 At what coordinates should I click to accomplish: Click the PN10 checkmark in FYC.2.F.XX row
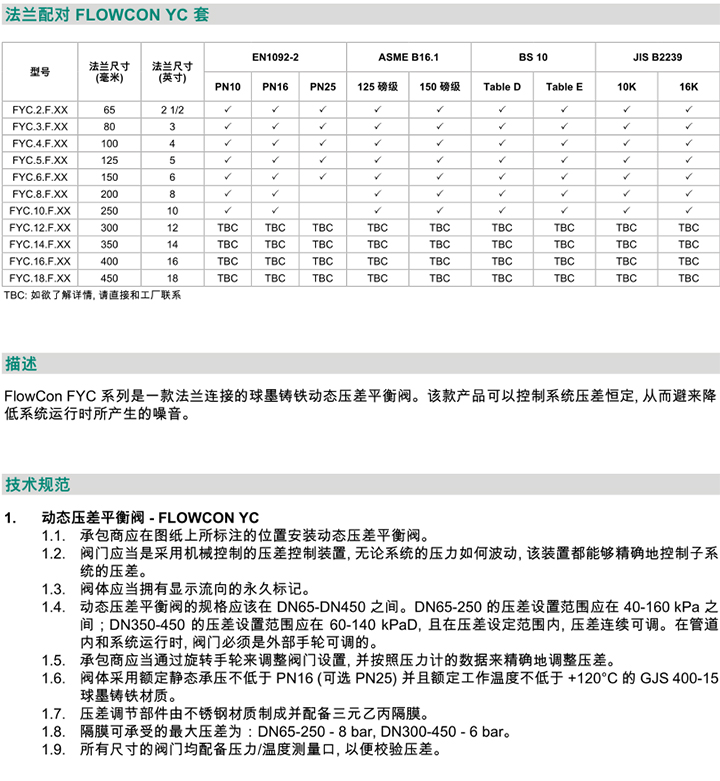pyautogui.click(x=228, y=109)
